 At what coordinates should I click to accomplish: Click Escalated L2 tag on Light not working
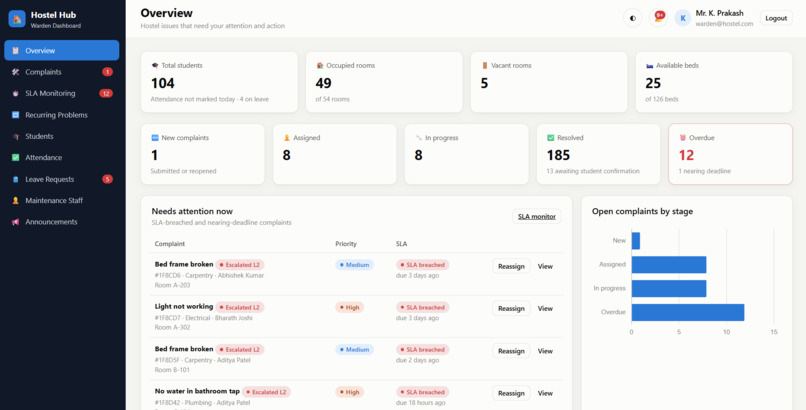tap(240, 307)
